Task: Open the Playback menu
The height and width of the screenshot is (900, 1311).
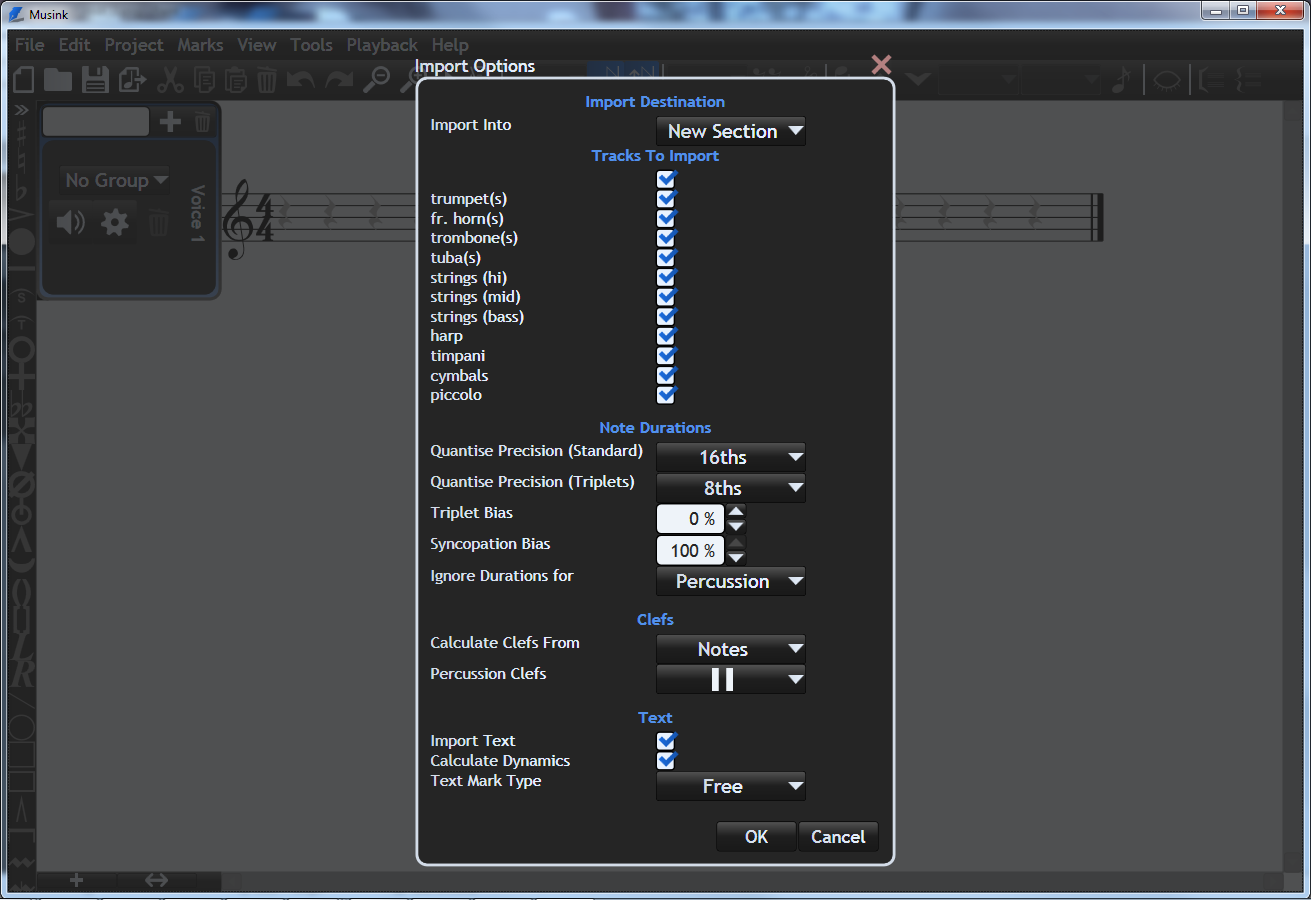Action: [382, 45]
